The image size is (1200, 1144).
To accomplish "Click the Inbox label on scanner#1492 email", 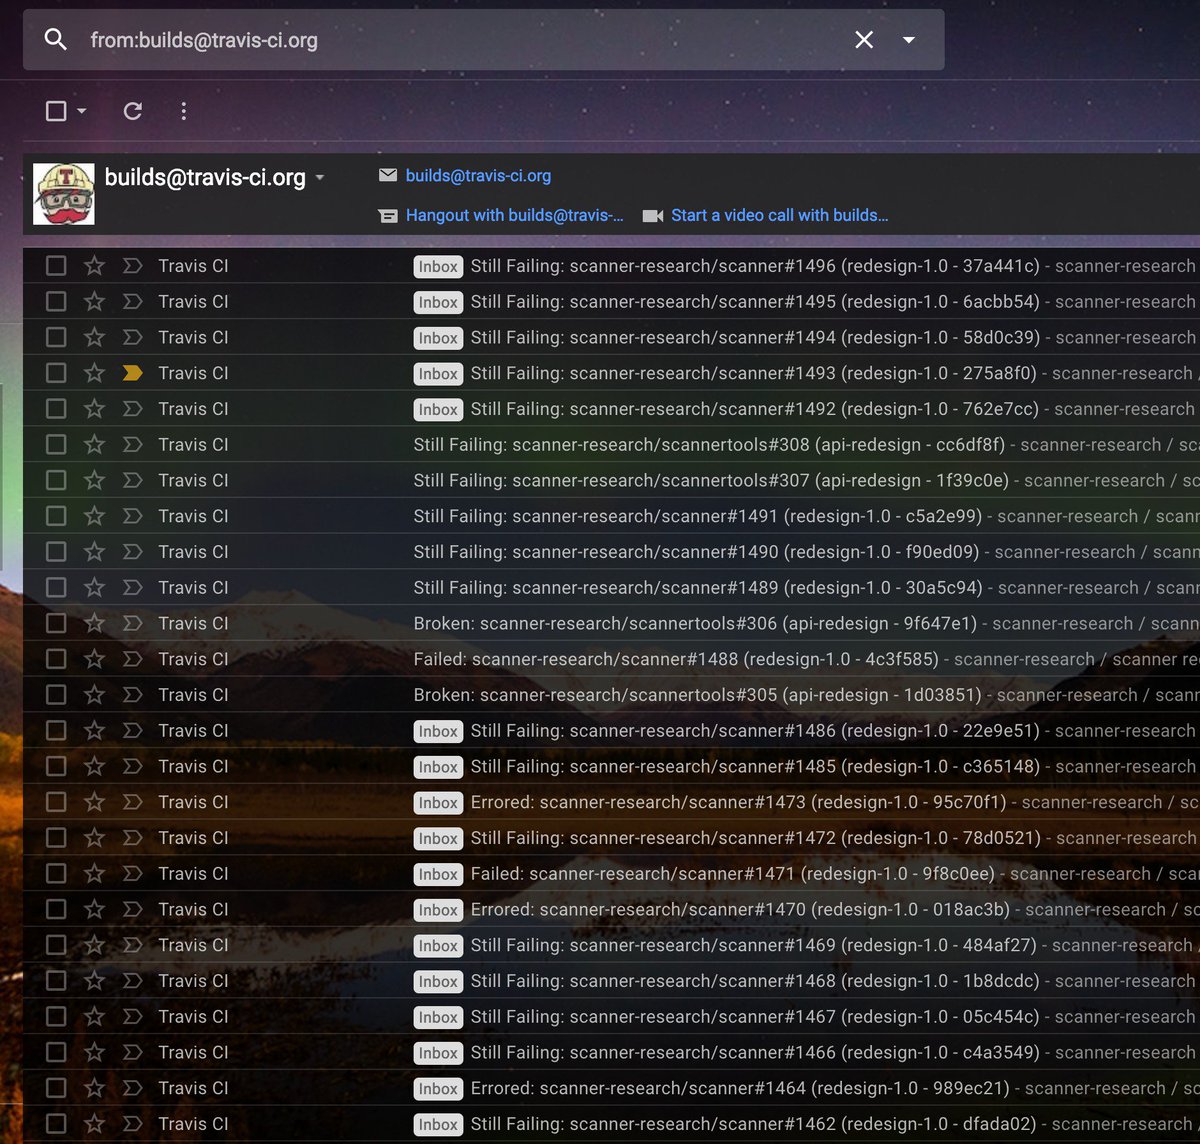I will [438, 409].
